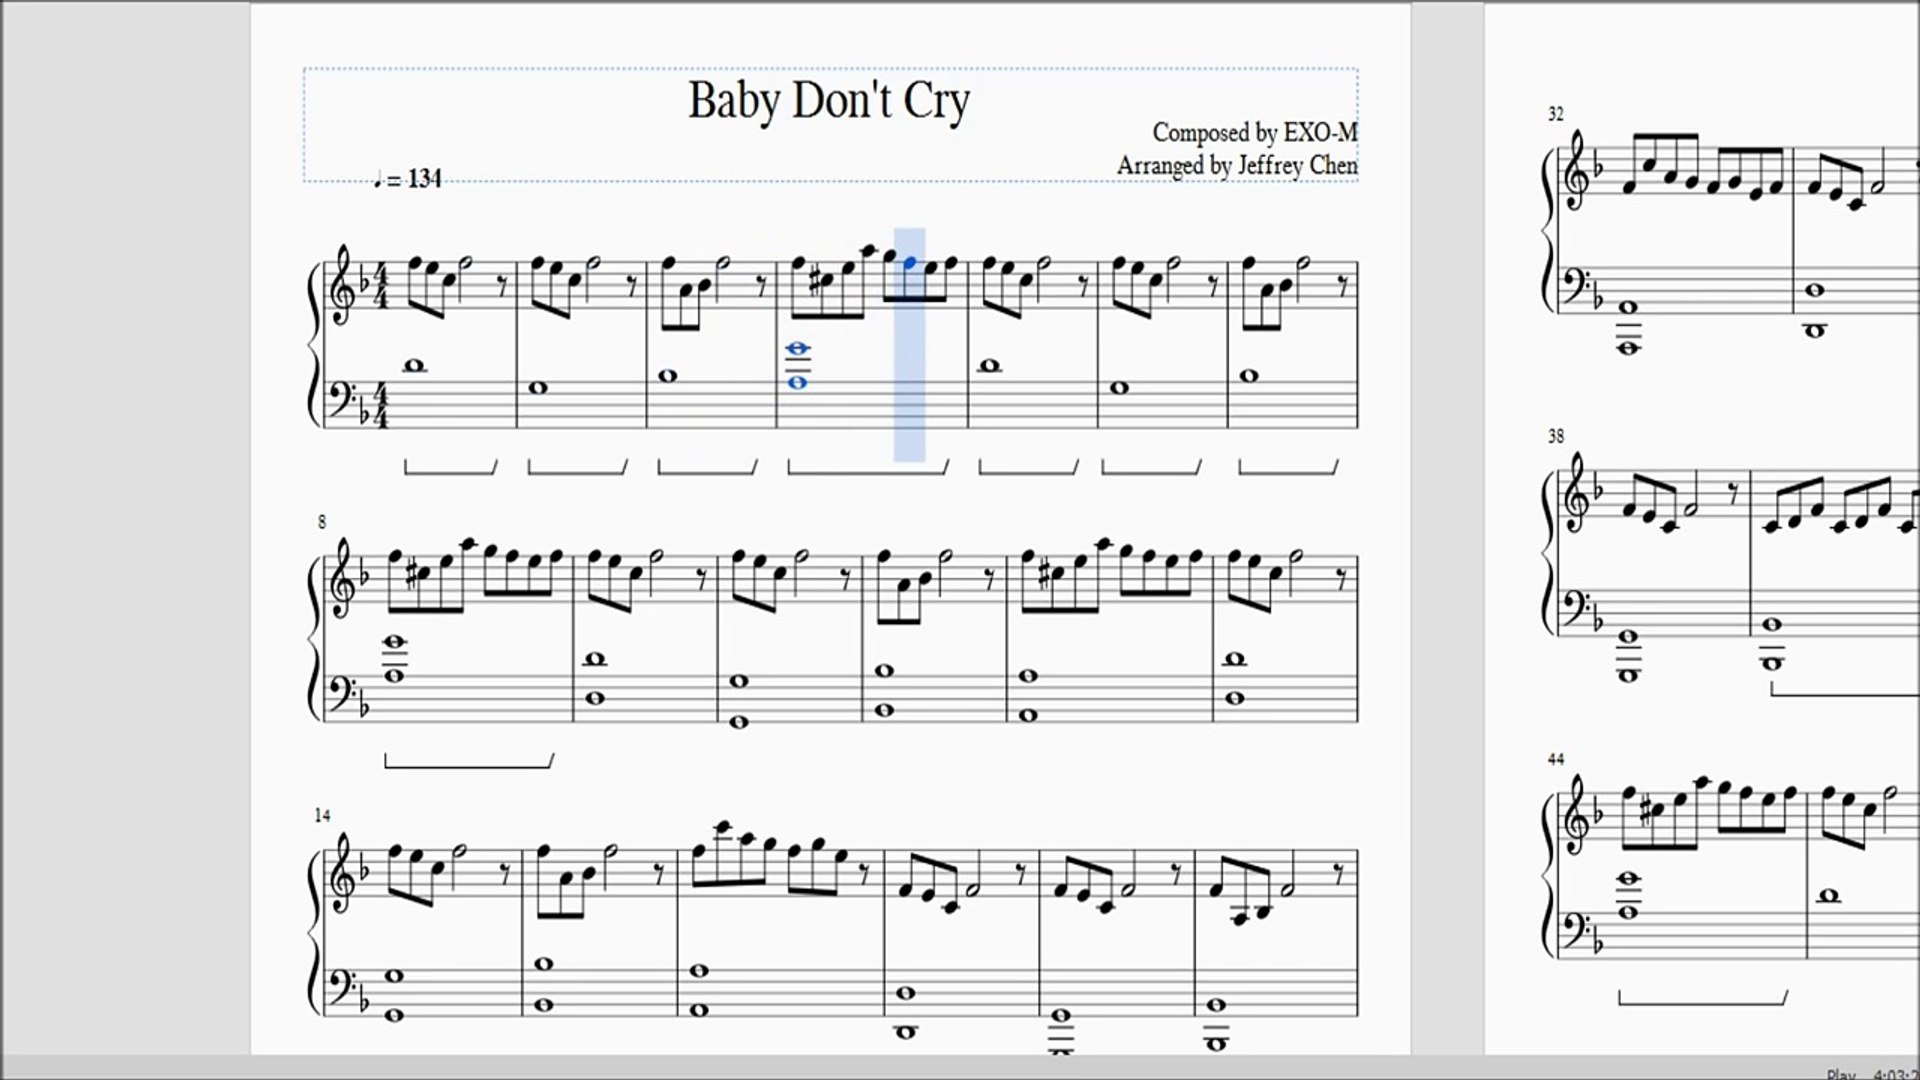Click the 4/4 time signature on treble staff
The width and height of the screenshot is (1920, 1080).
point(381,286)
